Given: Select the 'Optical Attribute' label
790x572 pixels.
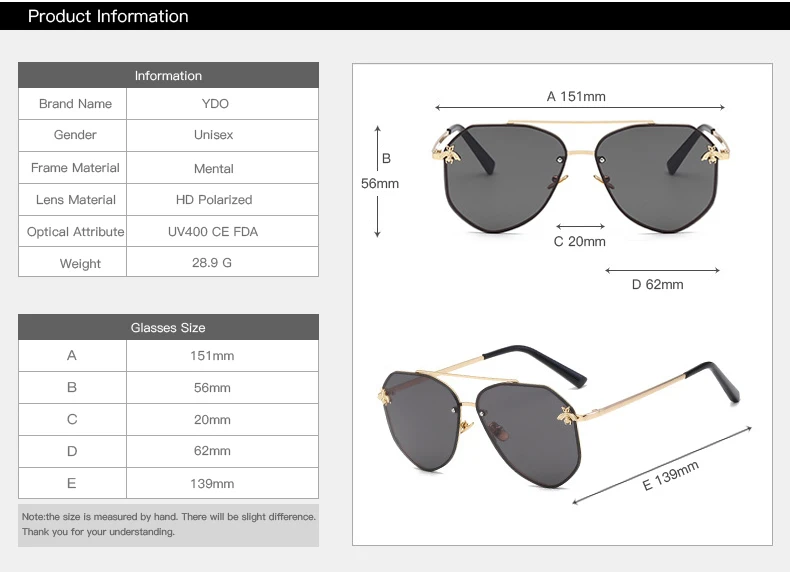Looking at the screenshot, I should coord(76,232).
